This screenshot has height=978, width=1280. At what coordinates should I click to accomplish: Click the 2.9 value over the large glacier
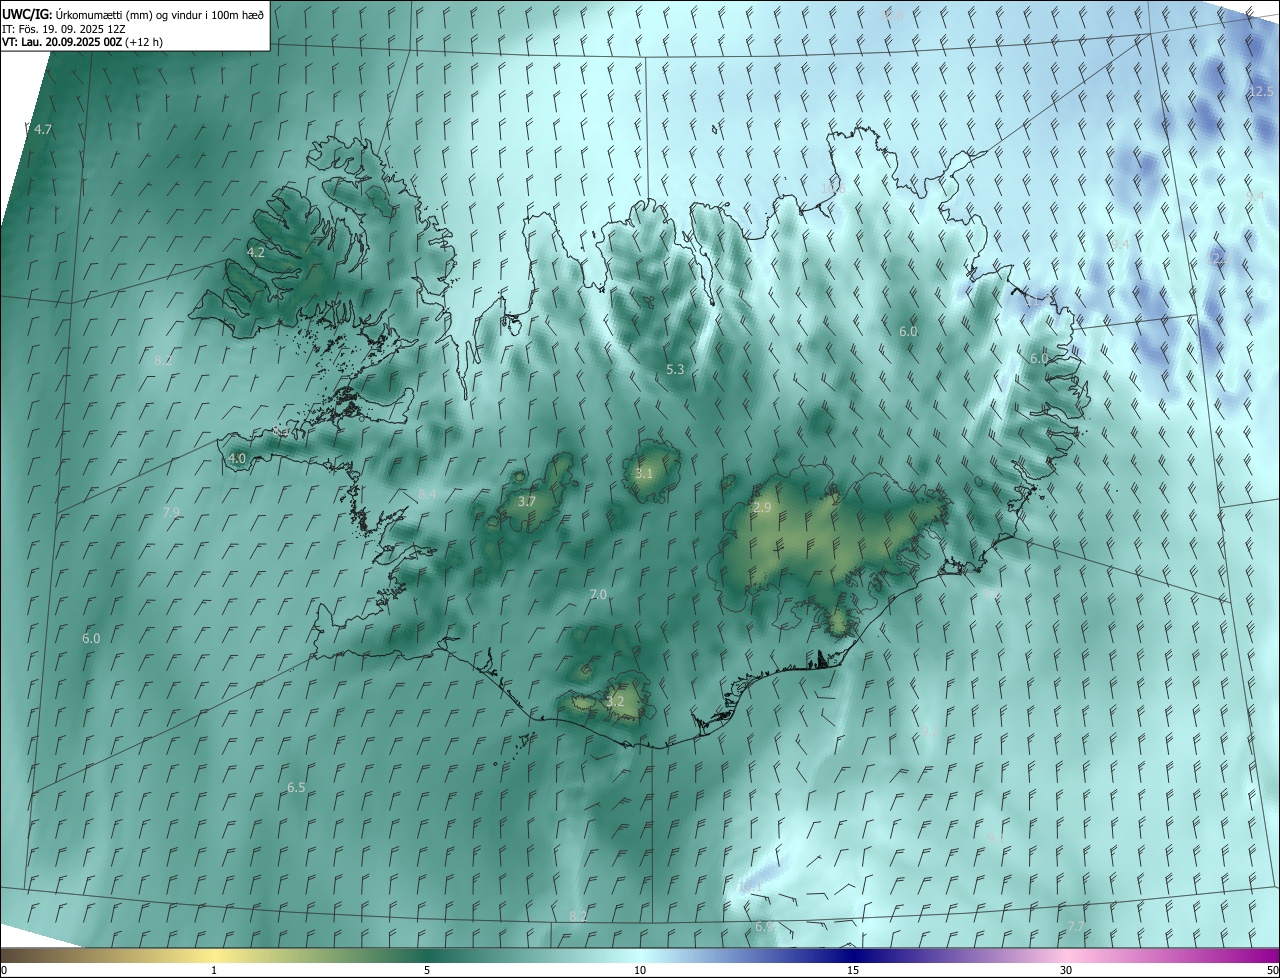coord(762,508)
